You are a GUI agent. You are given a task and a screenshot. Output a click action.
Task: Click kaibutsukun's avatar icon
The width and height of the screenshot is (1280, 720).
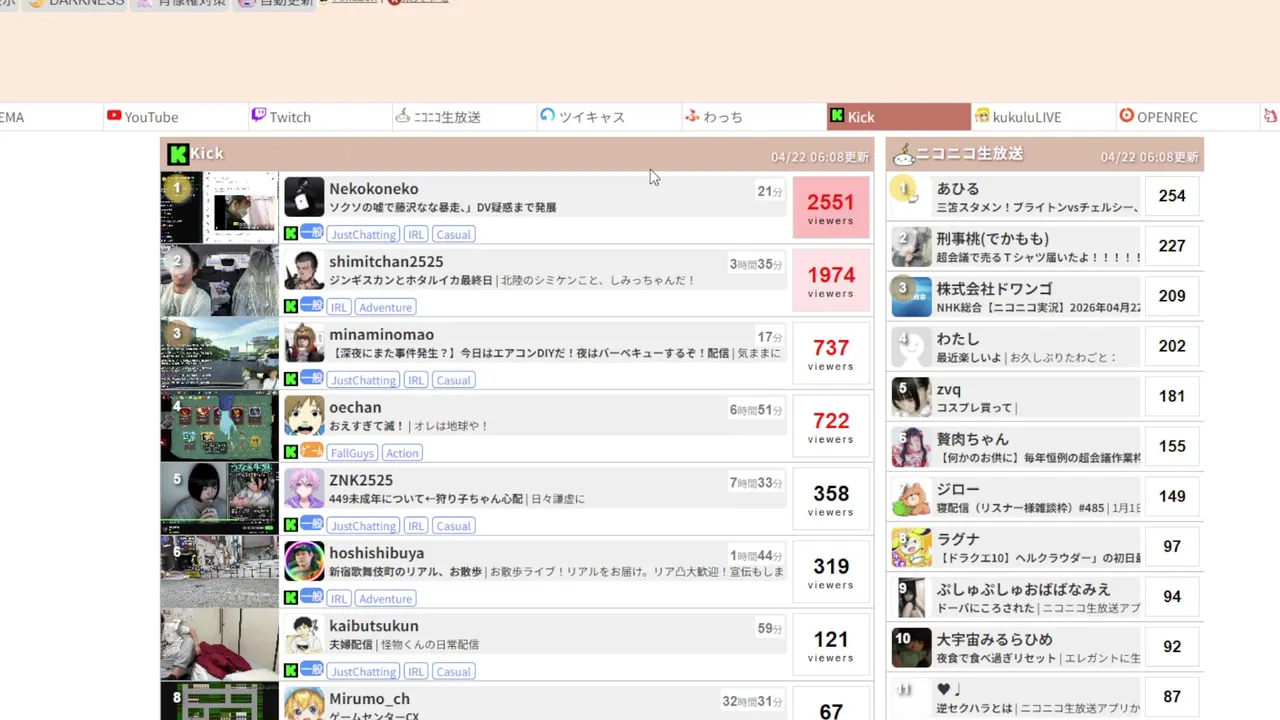click(x=304, y=635)
